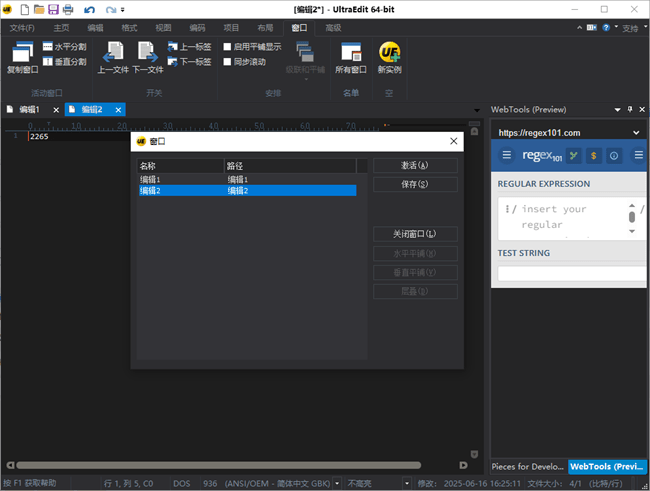650x491 pixels.
Task: Open the 编码 ribbon tab
Action: [x=197, y=28]
